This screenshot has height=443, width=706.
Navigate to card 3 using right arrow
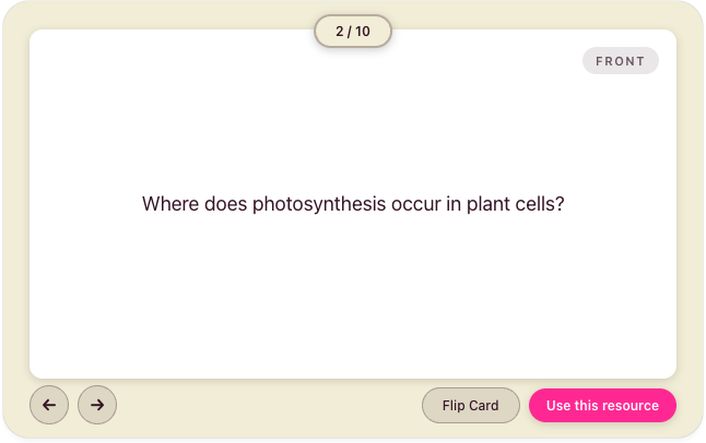(x=97, y=405)
